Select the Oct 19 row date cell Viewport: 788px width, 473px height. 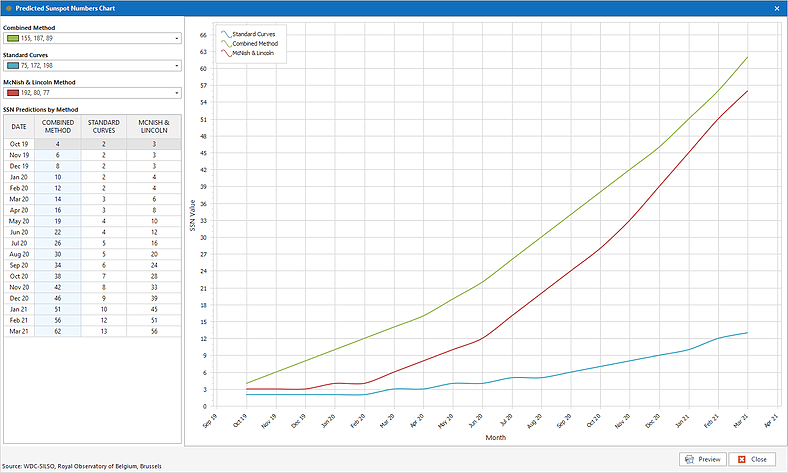(x=19, y=144)
